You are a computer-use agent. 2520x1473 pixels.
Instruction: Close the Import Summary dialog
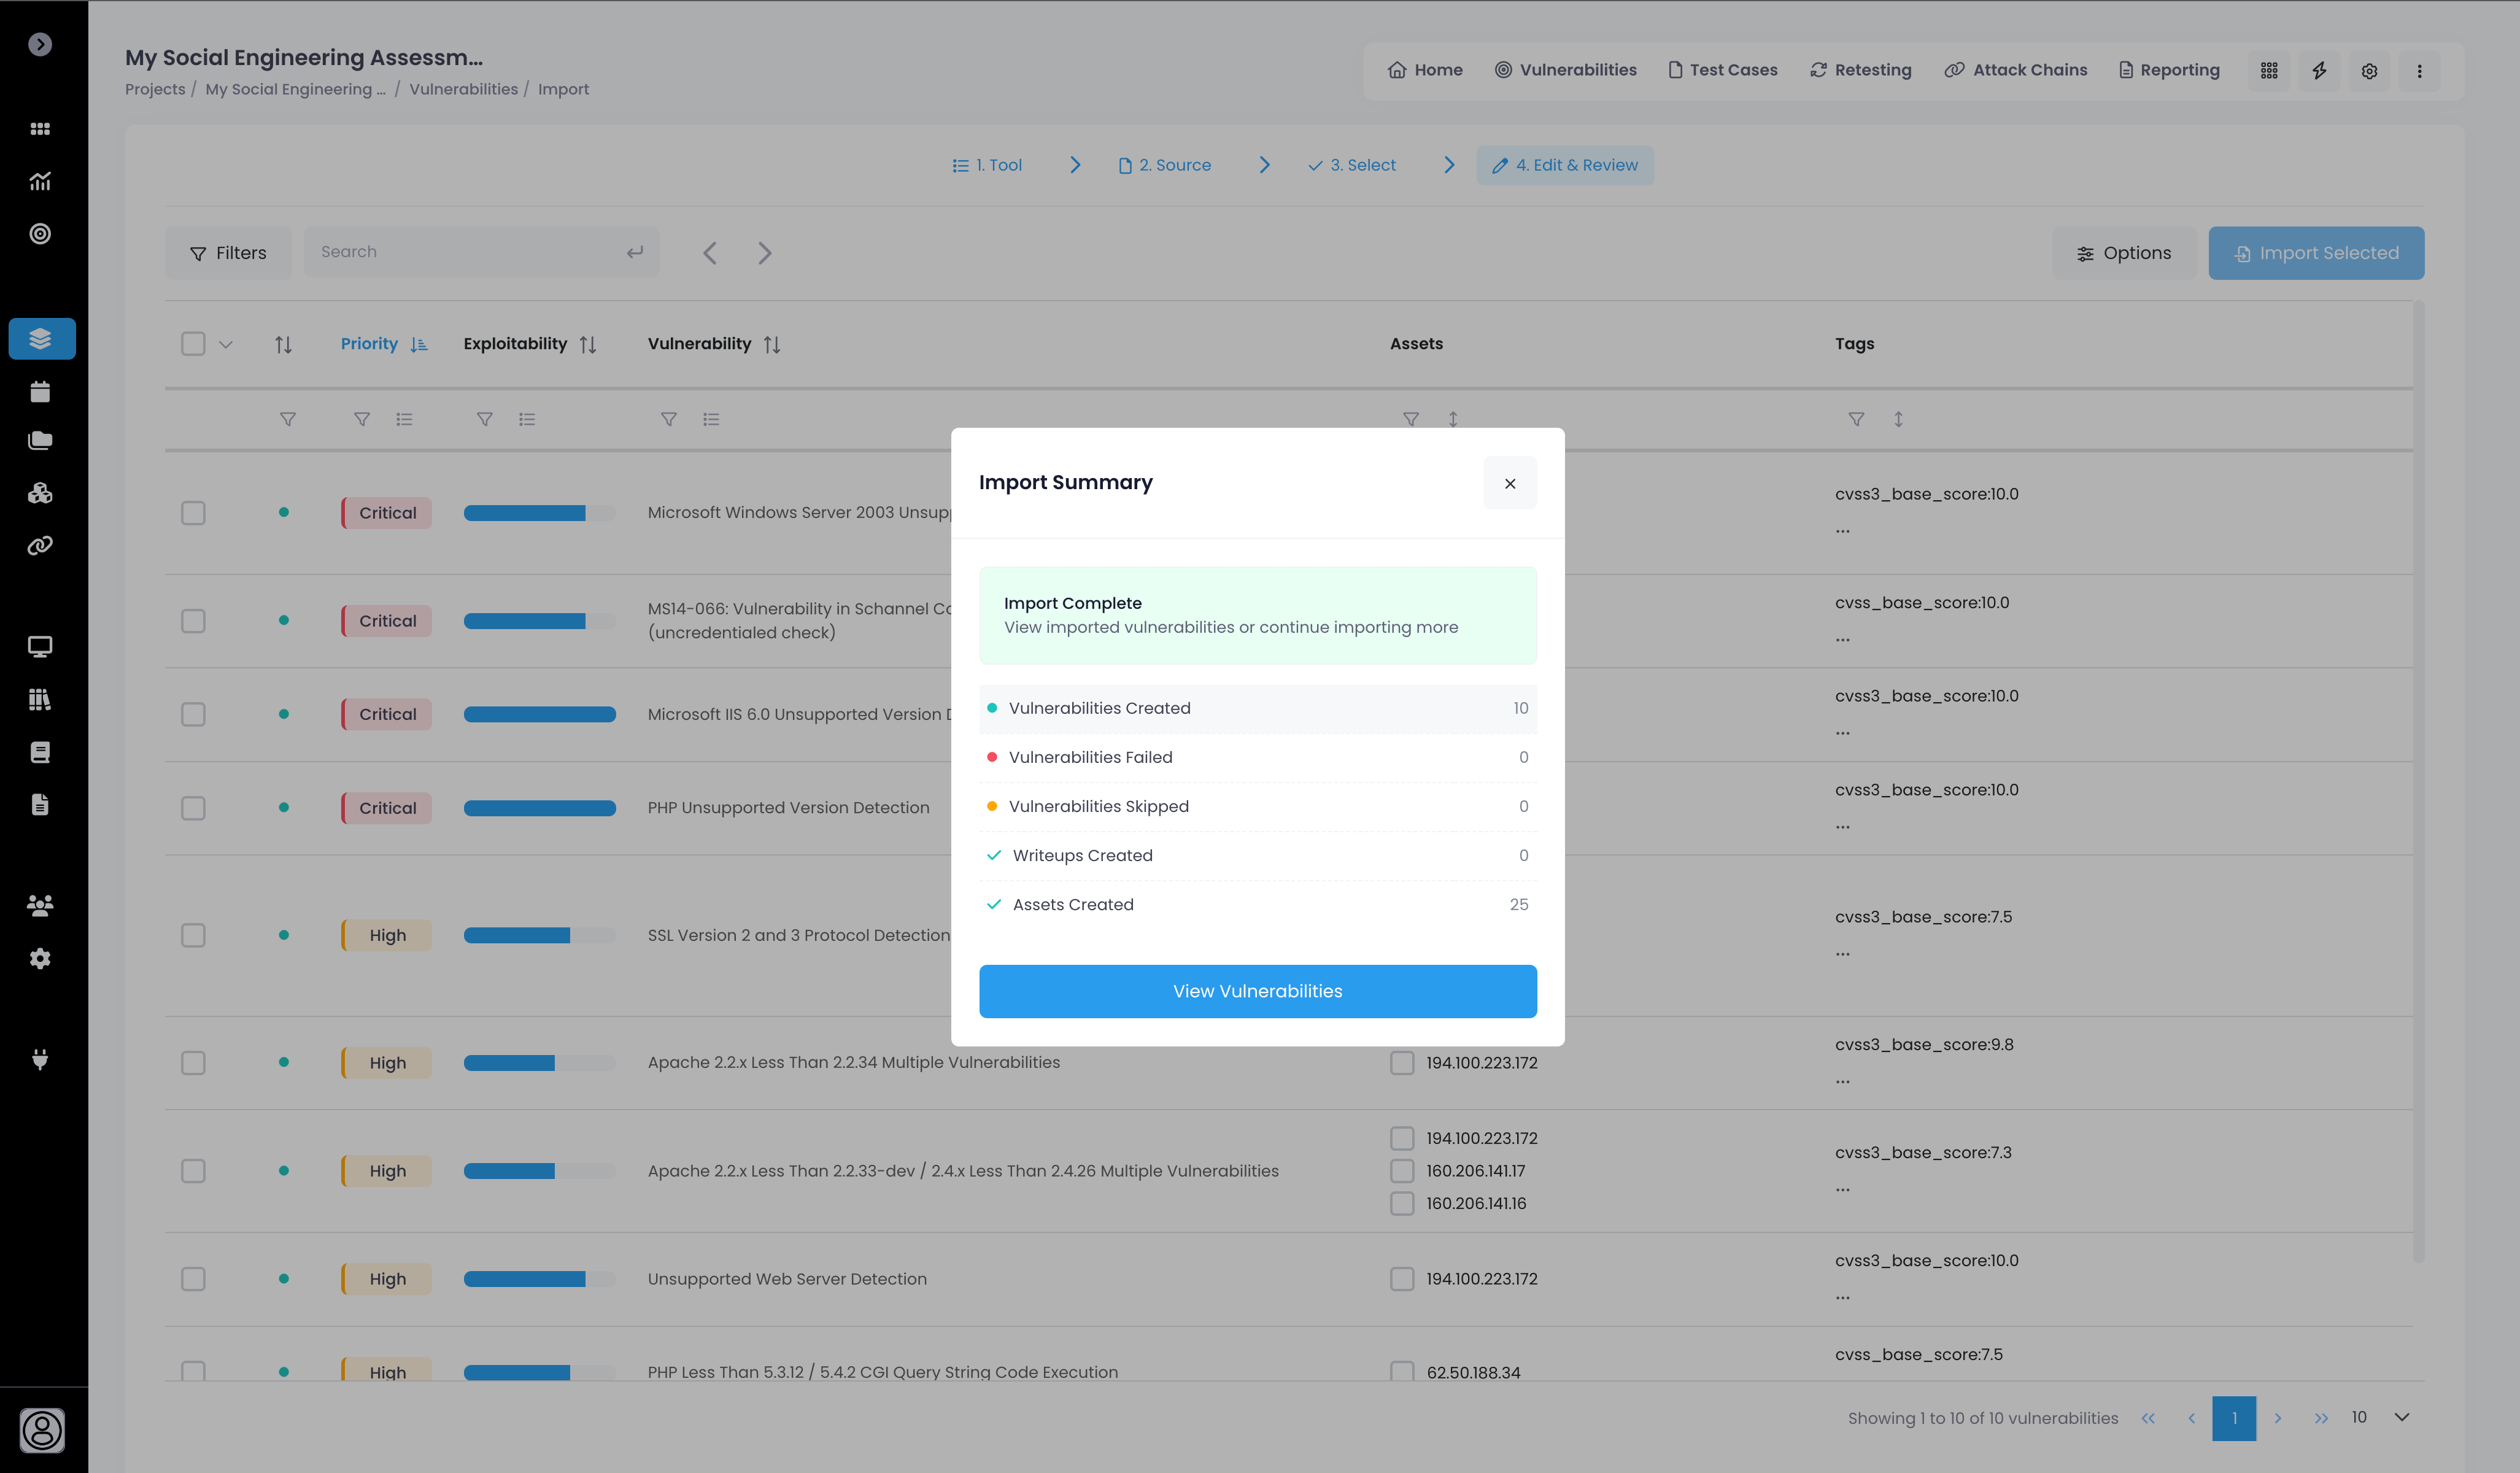tap(1509, 483)
